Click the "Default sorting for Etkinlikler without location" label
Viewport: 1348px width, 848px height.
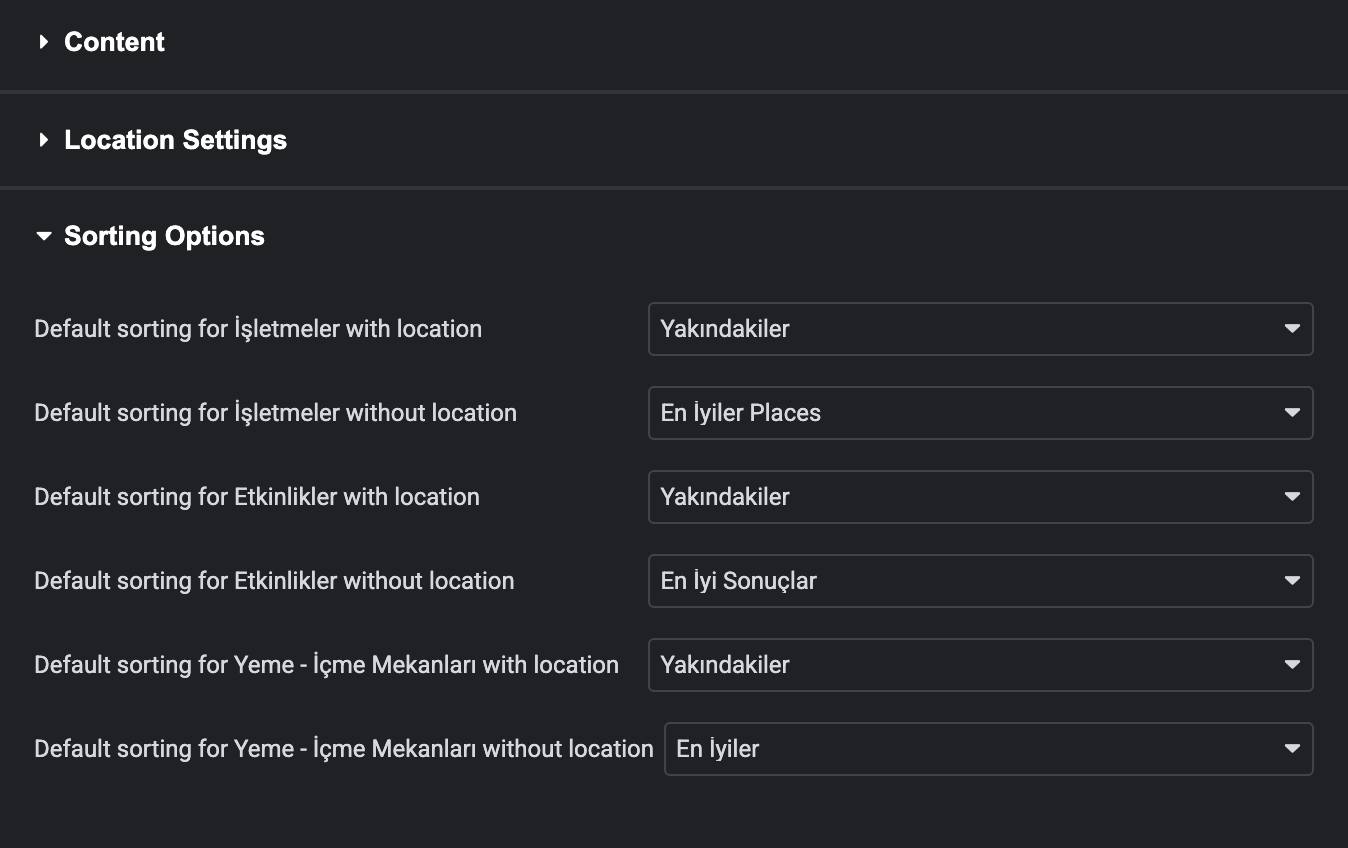pos(274,581)
